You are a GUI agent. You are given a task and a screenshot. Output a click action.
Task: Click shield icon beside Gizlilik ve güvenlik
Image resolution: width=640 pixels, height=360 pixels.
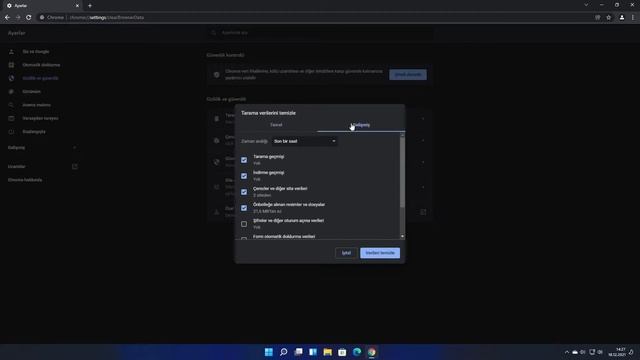[11, 78]
